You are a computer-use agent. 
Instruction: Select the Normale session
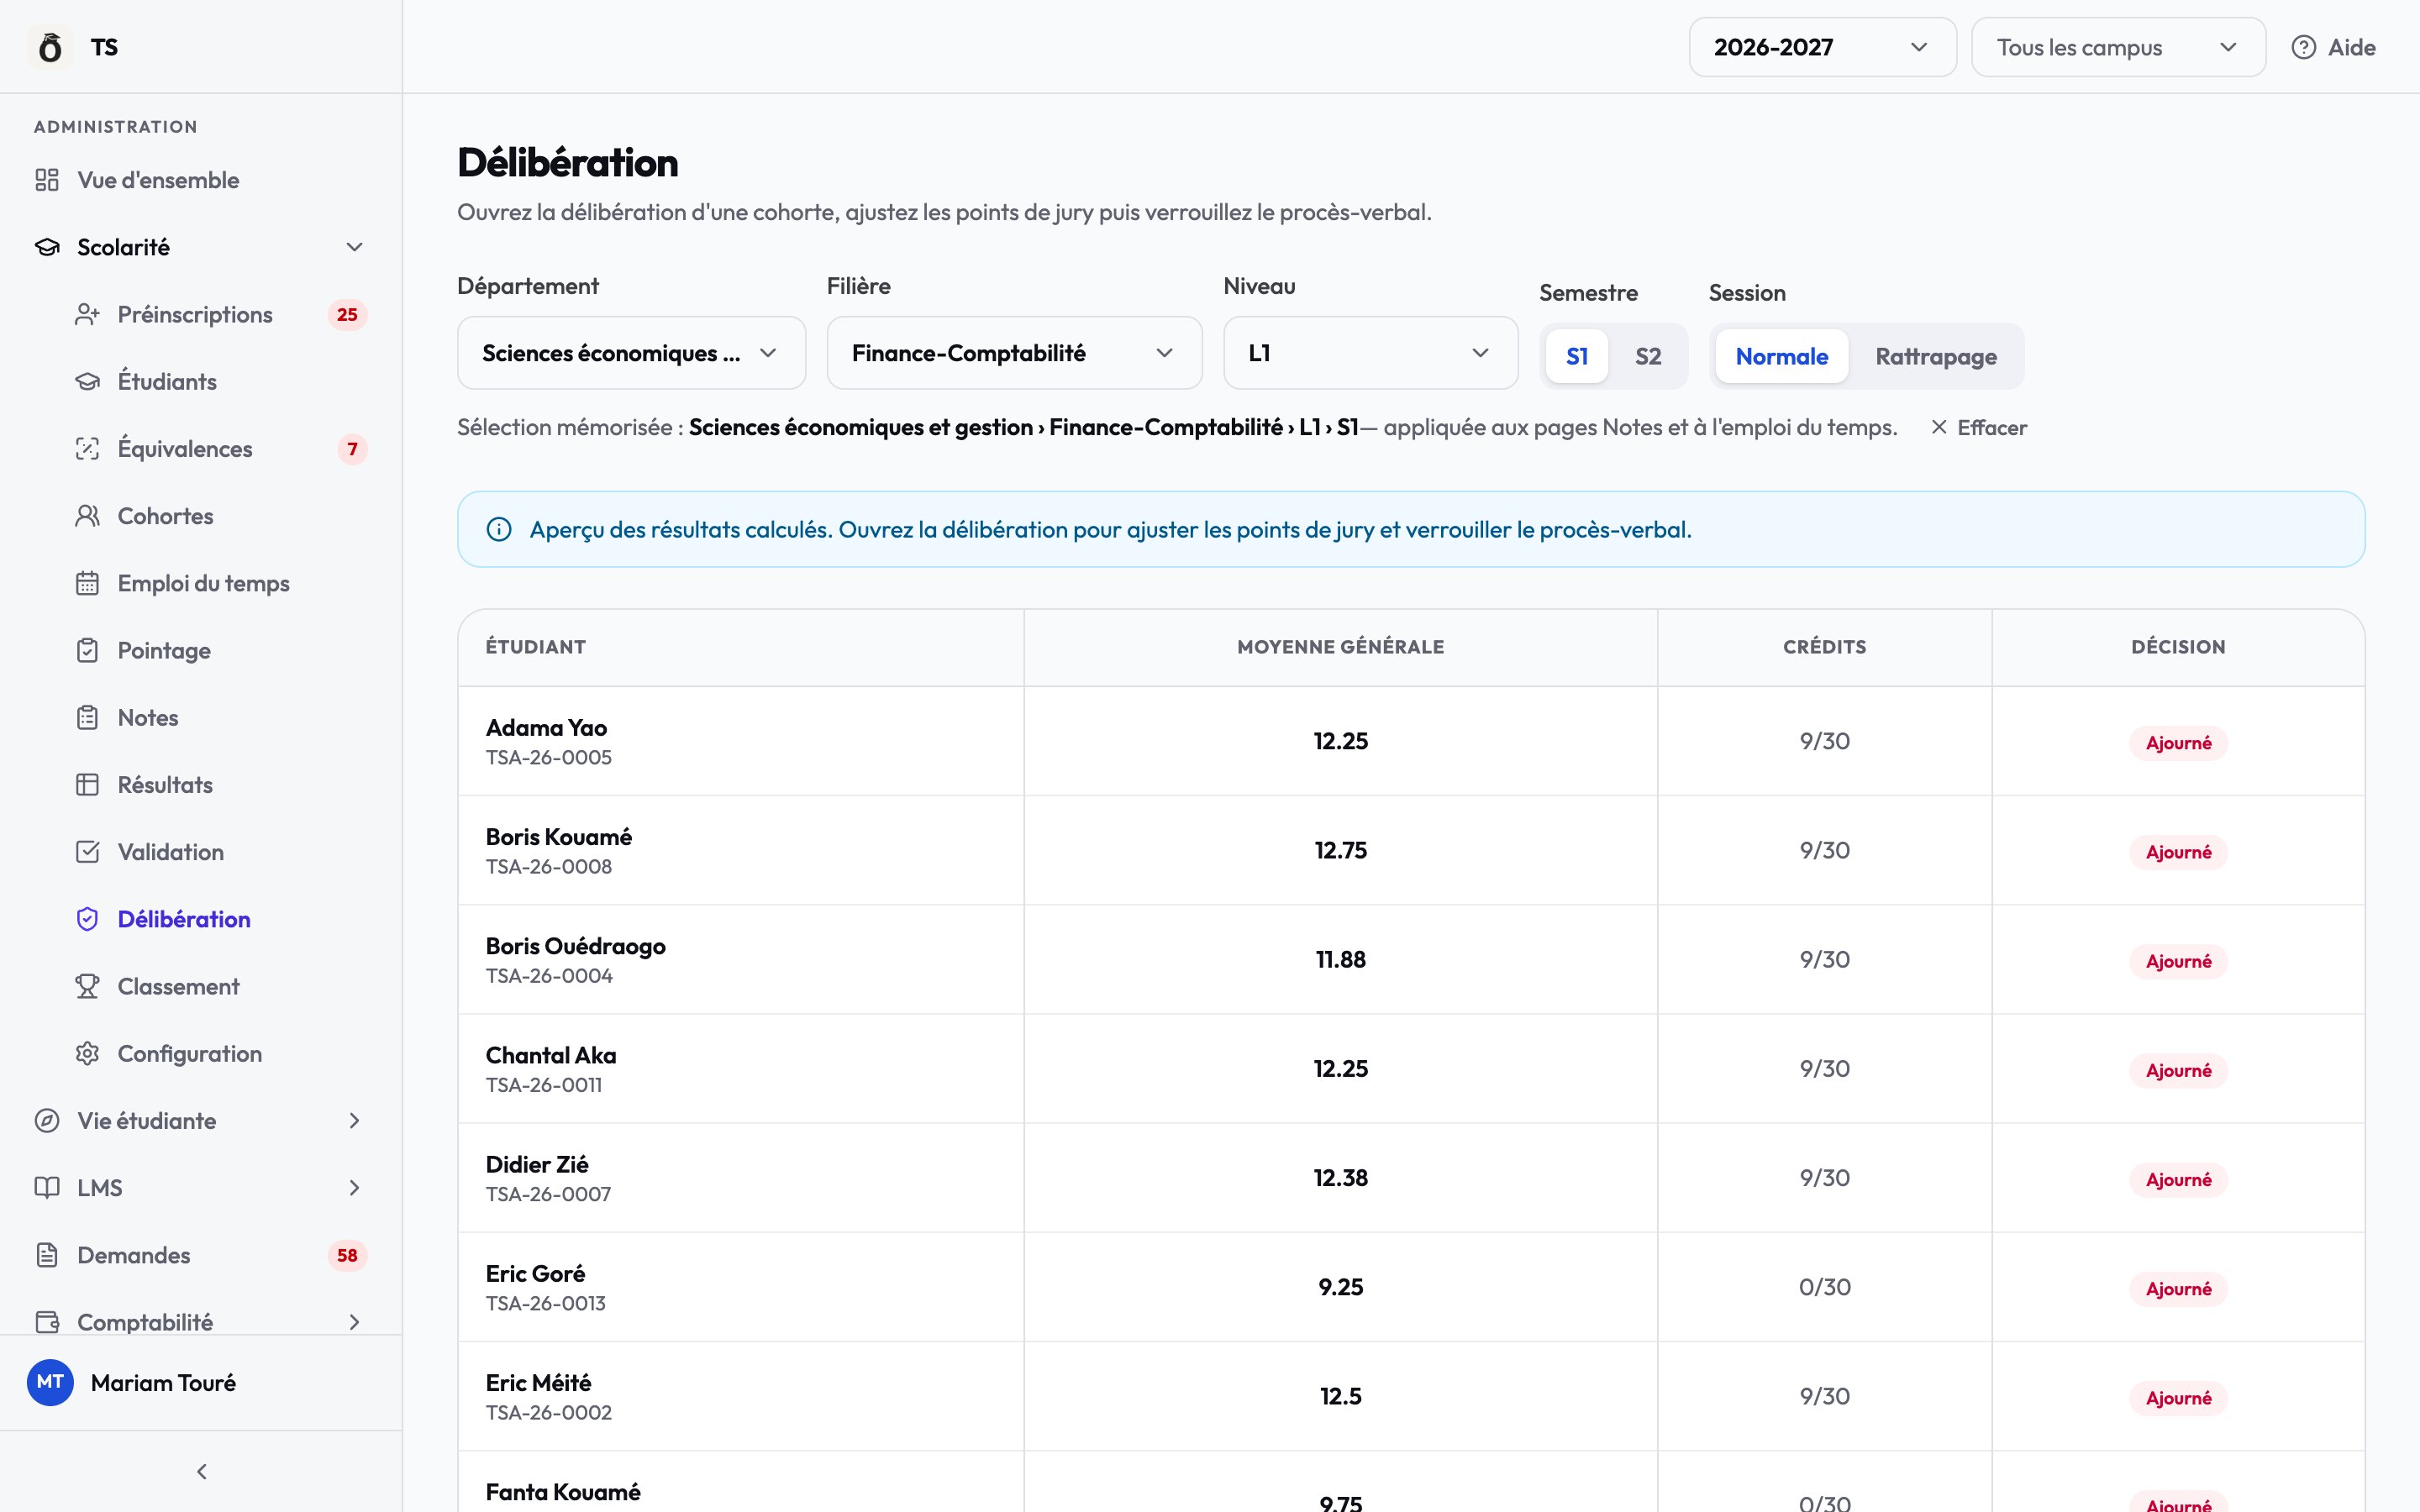click(x=1782, y=356)
